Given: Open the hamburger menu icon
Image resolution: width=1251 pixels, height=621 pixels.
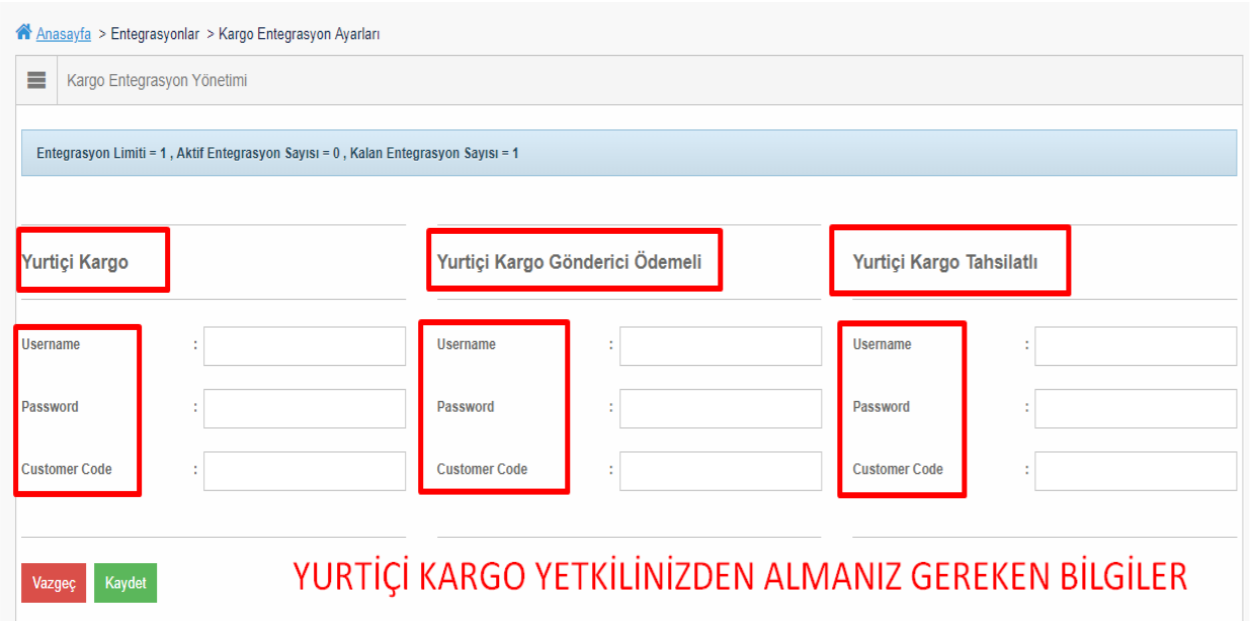Looking at the screenshot, I should [x=37, y=81].
